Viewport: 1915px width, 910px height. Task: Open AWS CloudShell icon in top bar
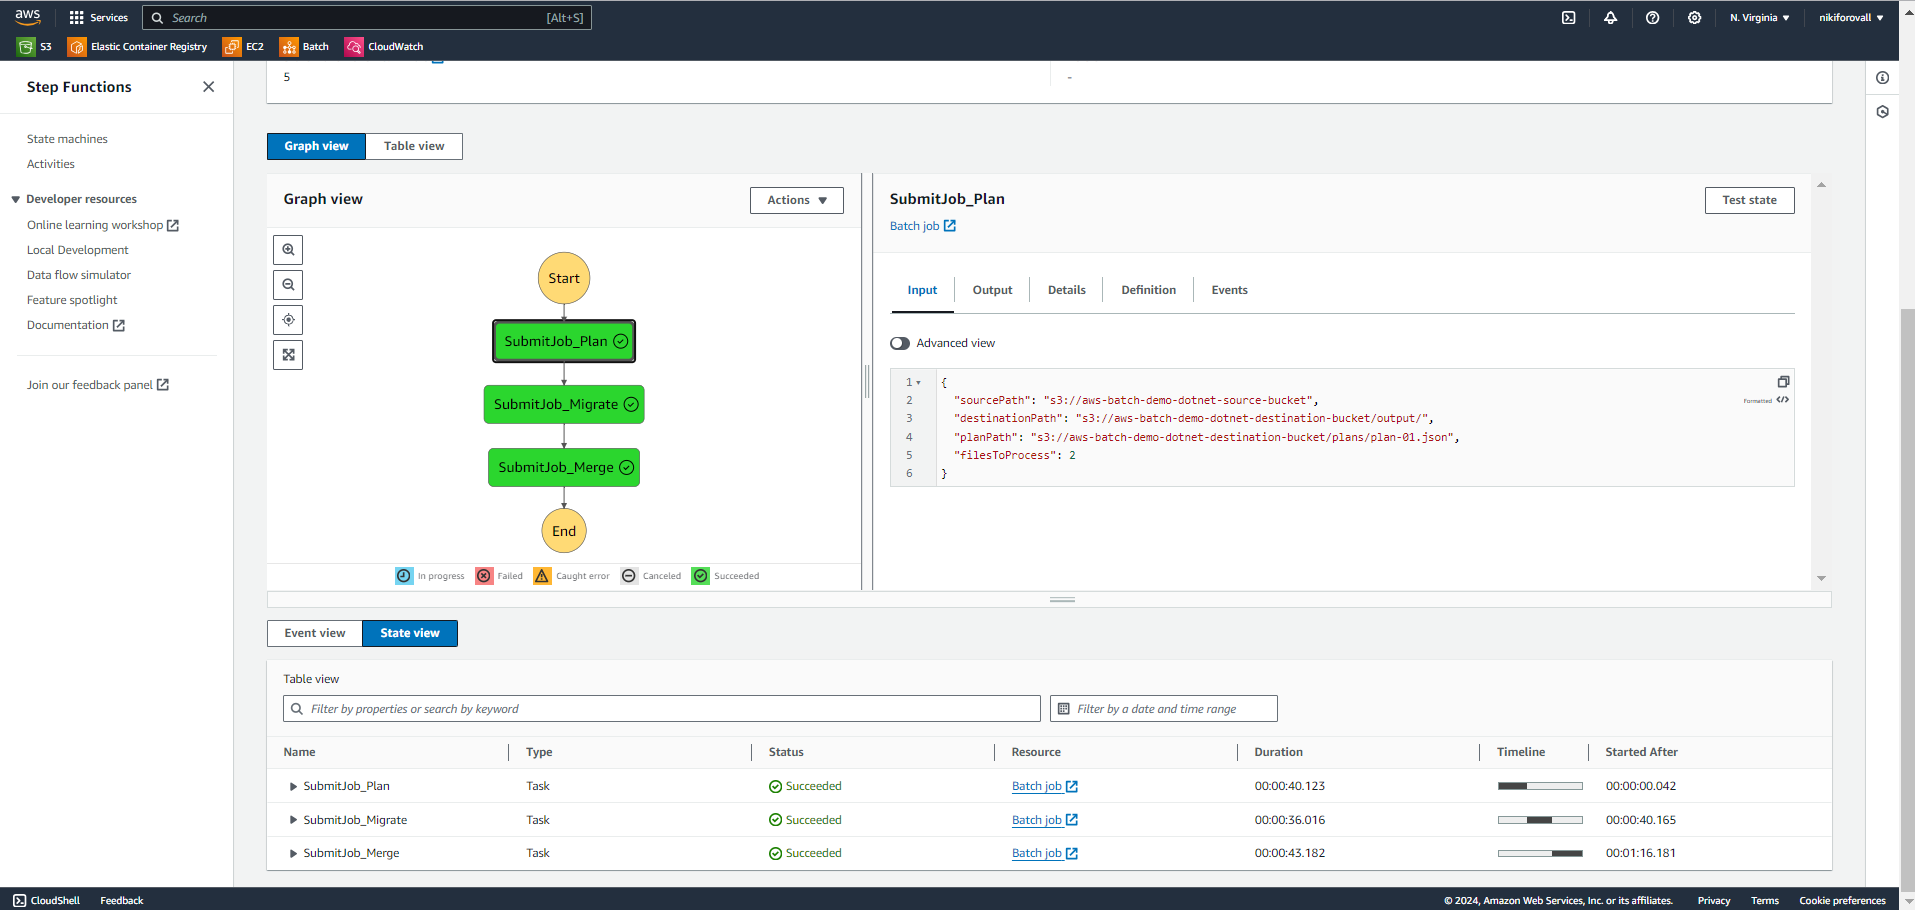[1569, 18]
